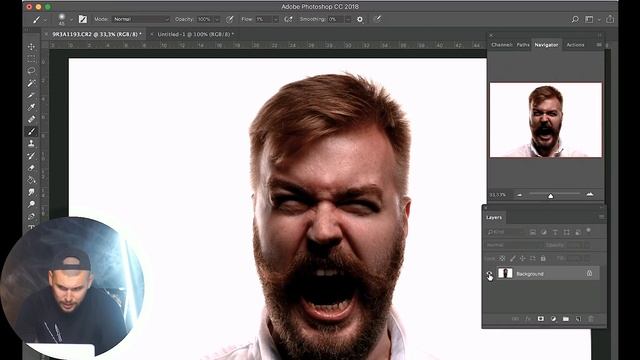Toggle lock position
This screenshot has height=360, width=640.
(522, 258)
